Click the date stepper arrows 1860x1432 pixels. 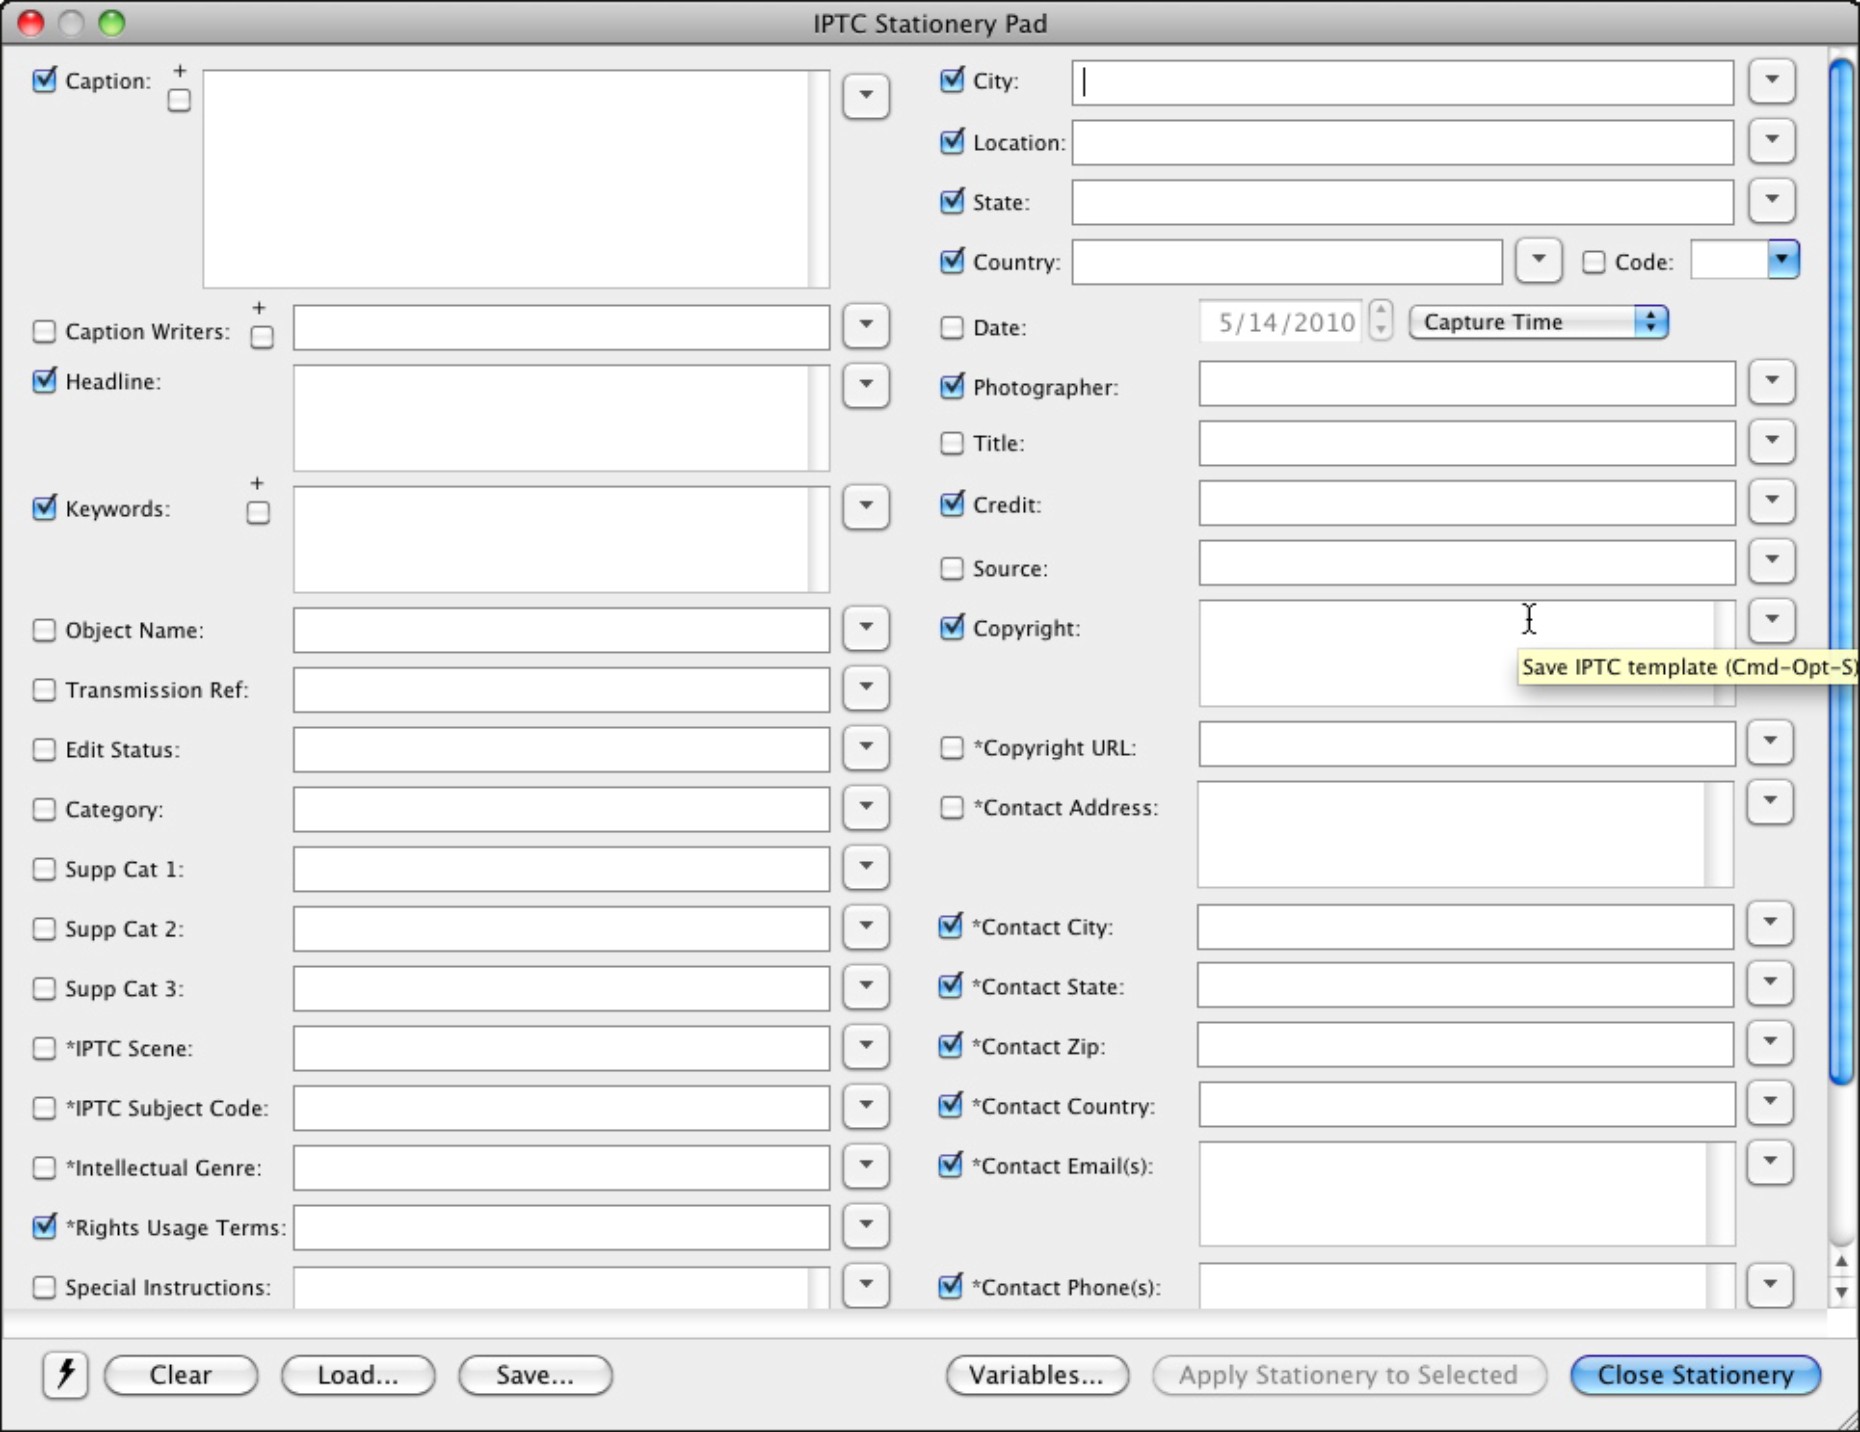[x=1381, y=321]
